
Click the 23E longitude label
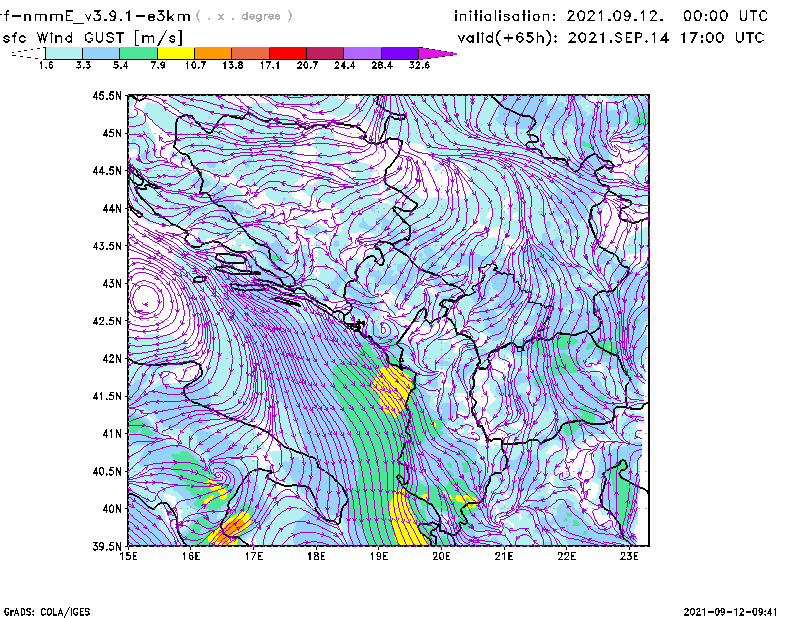(629, 556)
